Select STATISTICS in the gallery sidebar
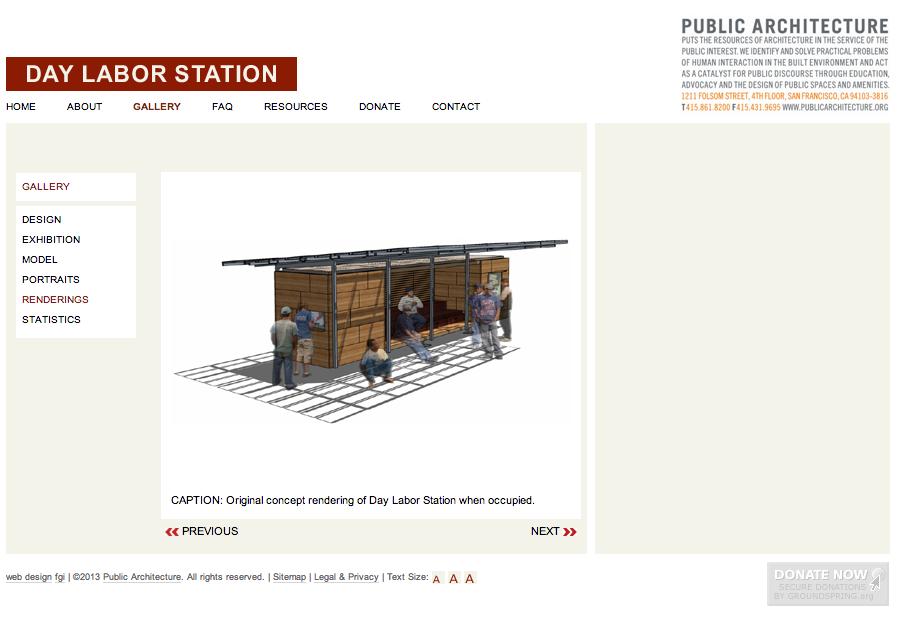900x626 pixels. pos(51,320)
